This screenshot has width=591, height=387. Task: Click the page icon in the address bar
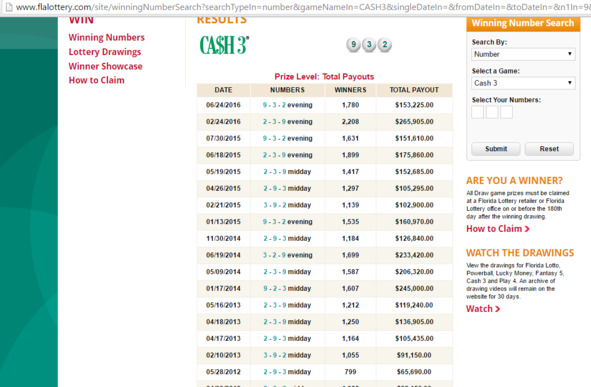9,7
